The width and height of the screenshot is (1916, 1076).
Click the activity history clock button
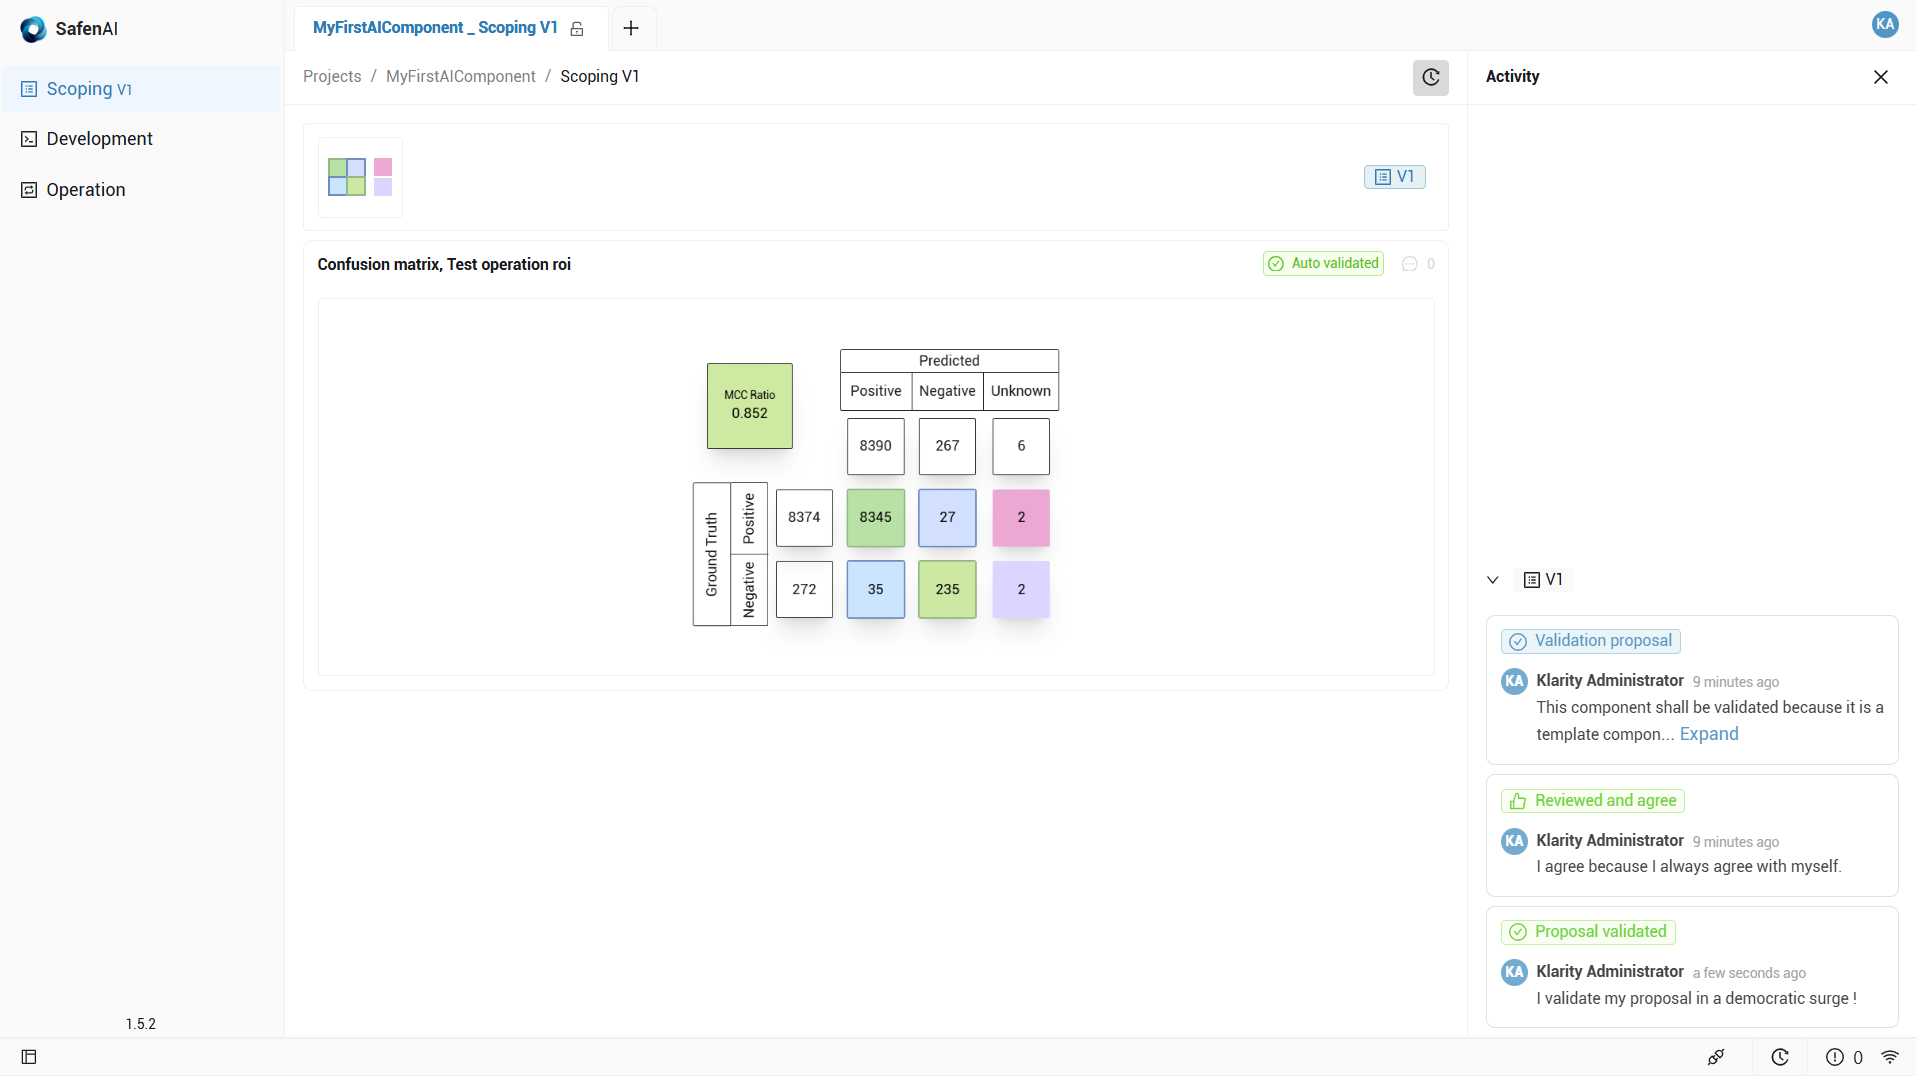point(1430,77)
